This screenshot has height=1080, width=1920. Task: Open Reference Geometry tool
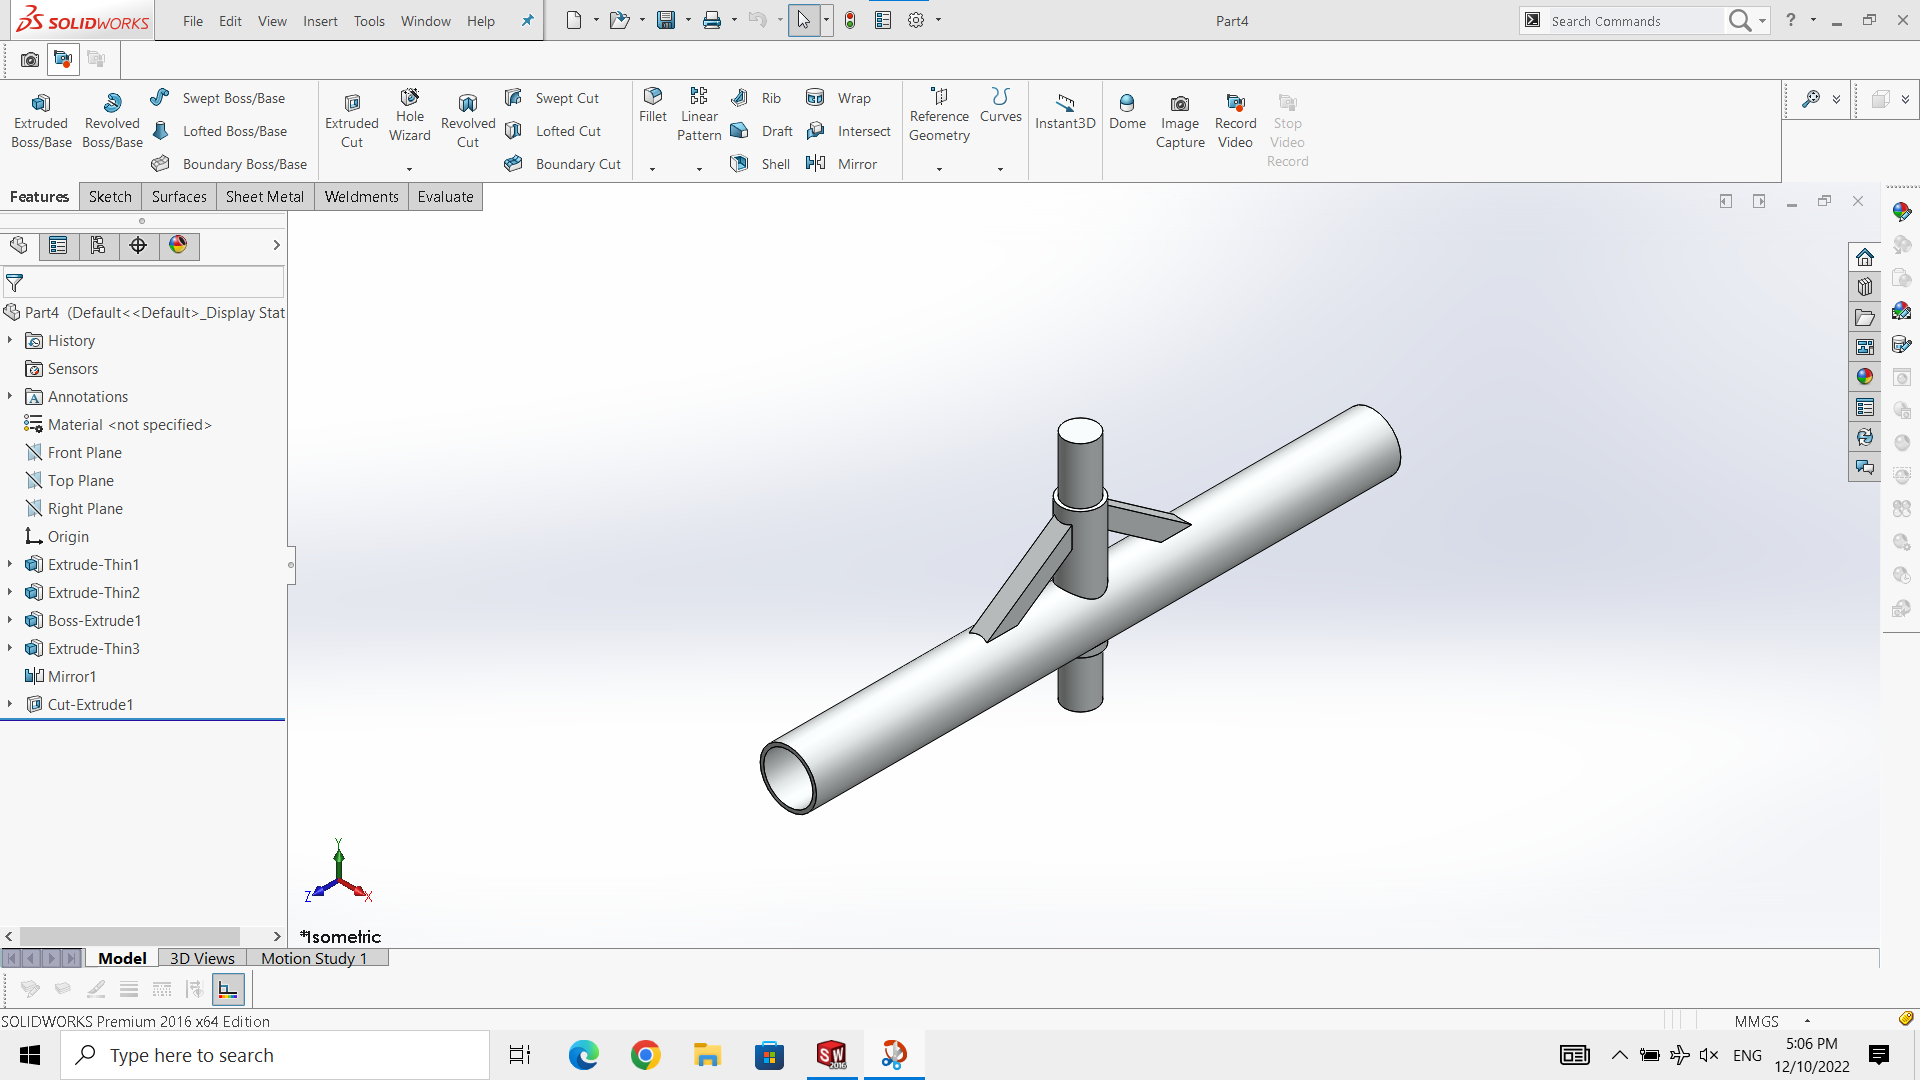(939, 115)
